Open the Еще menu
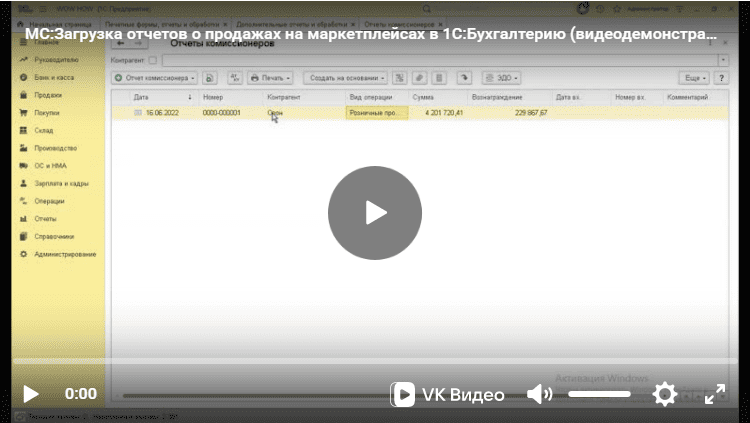Screen dimensions: 750x423 (x=694, y=78)
